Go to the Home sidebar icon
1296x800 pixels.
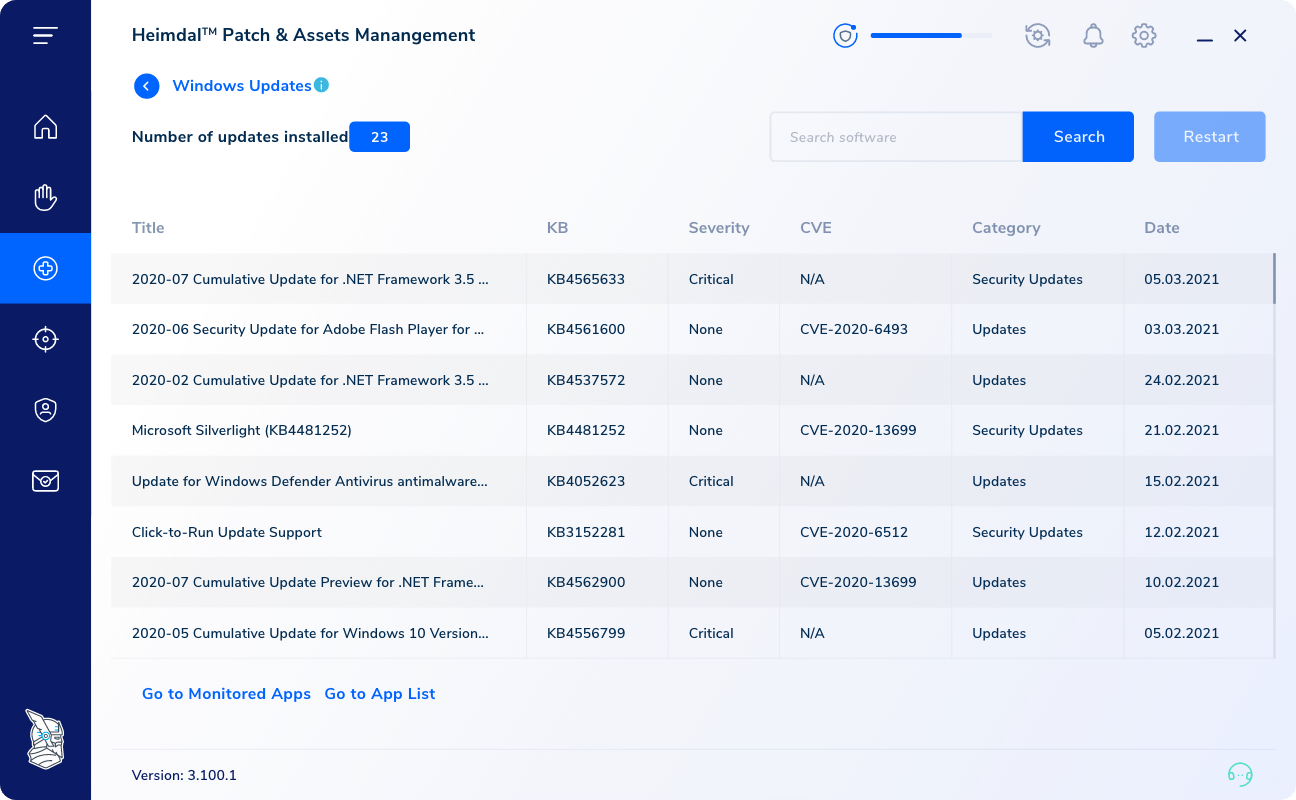(x=45, y=127)
